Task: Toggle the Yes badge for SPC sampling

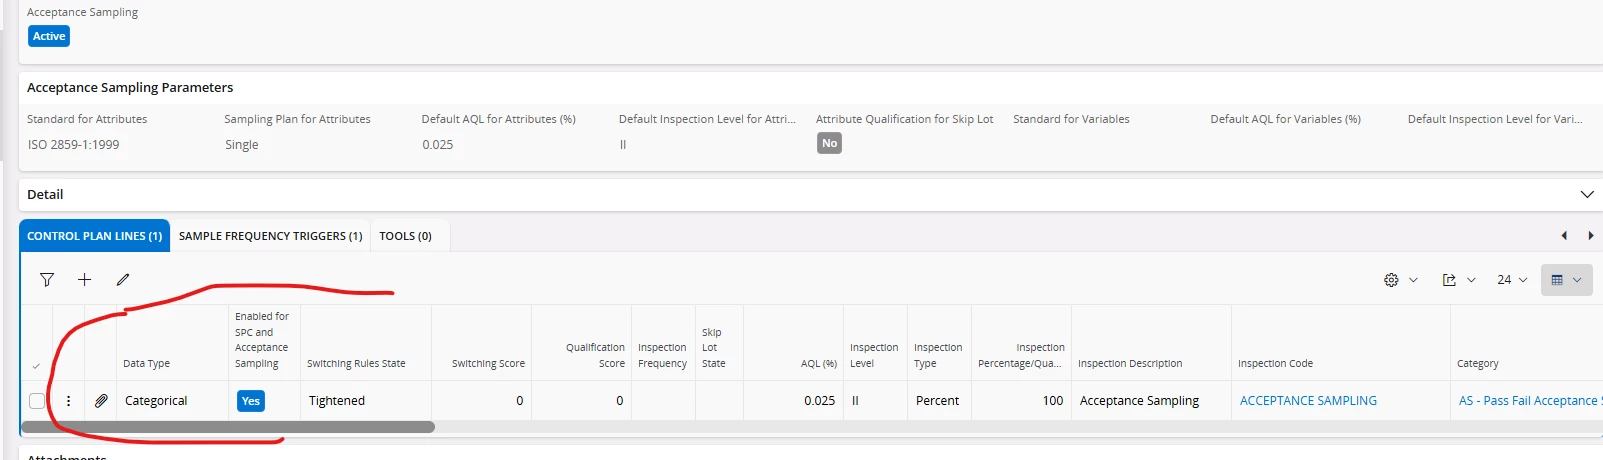Action: tap(251, 401)
